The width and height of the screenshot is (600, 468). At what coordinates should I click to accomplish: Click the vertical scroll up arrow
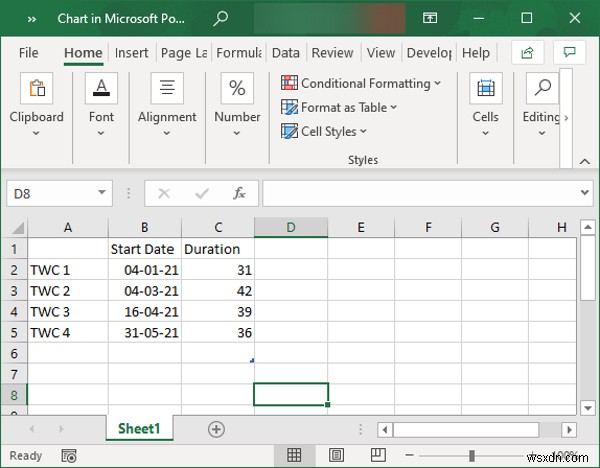588,227
